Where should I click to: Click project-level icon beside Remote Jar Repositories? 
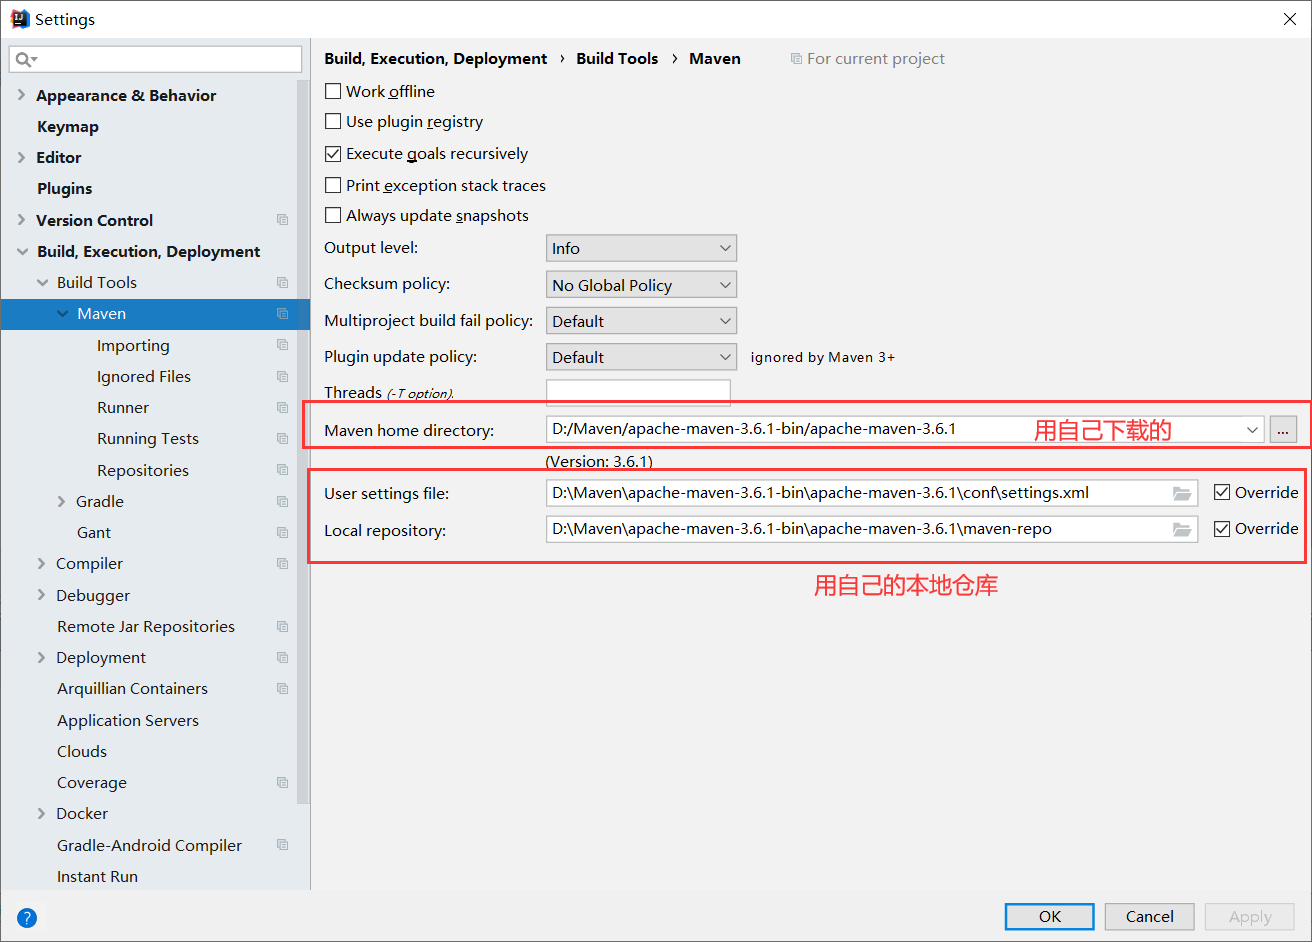(283, 627)
